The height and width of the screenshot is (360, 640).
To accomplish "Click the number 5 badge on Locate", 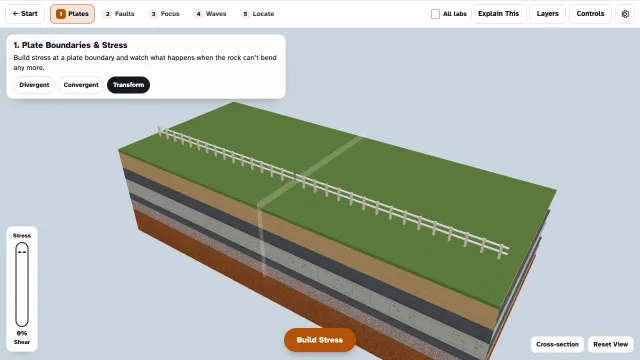I will tap(245, 14).
